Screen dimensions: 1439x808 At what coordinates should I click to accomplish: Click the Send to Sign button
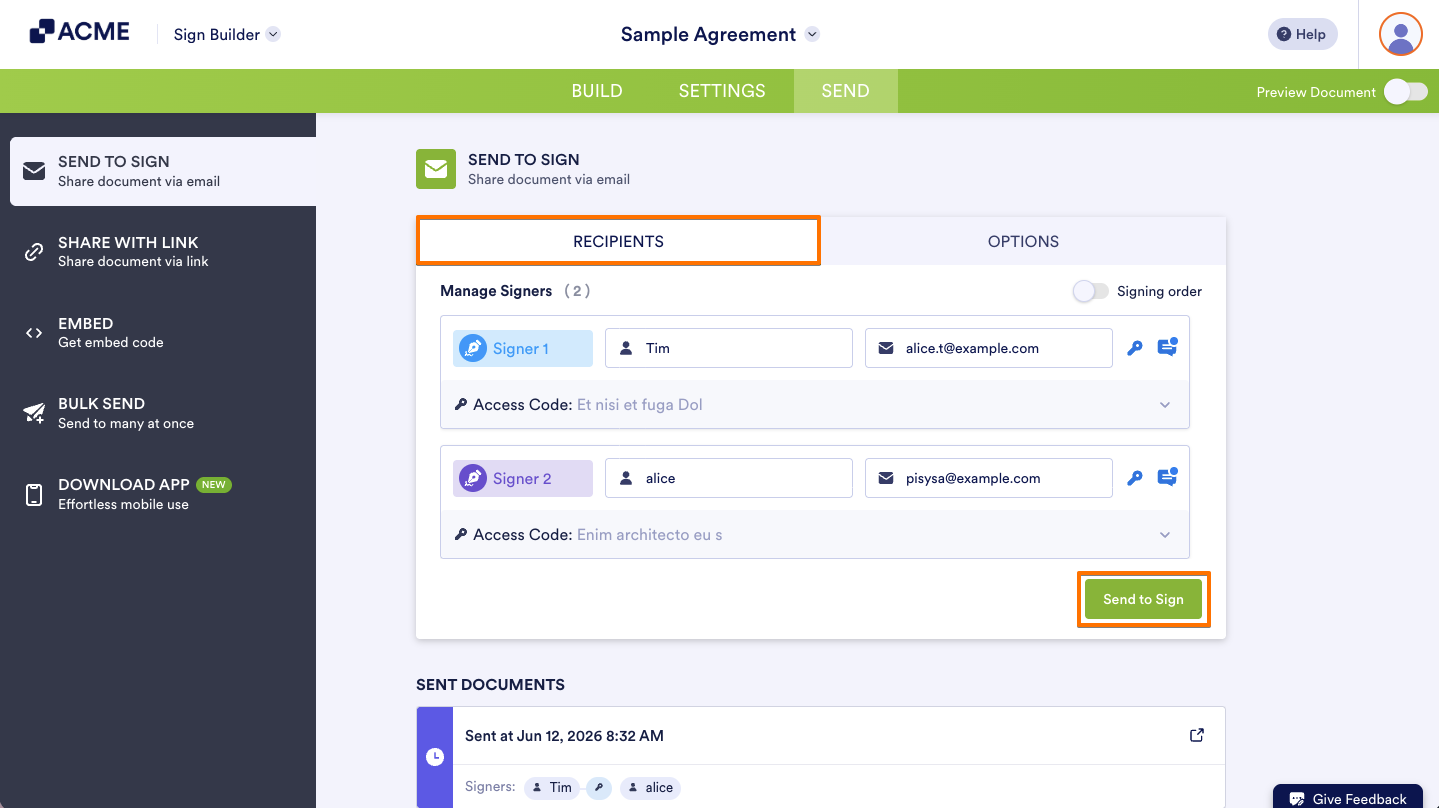pyautogui.click(x=1143, y=599)
